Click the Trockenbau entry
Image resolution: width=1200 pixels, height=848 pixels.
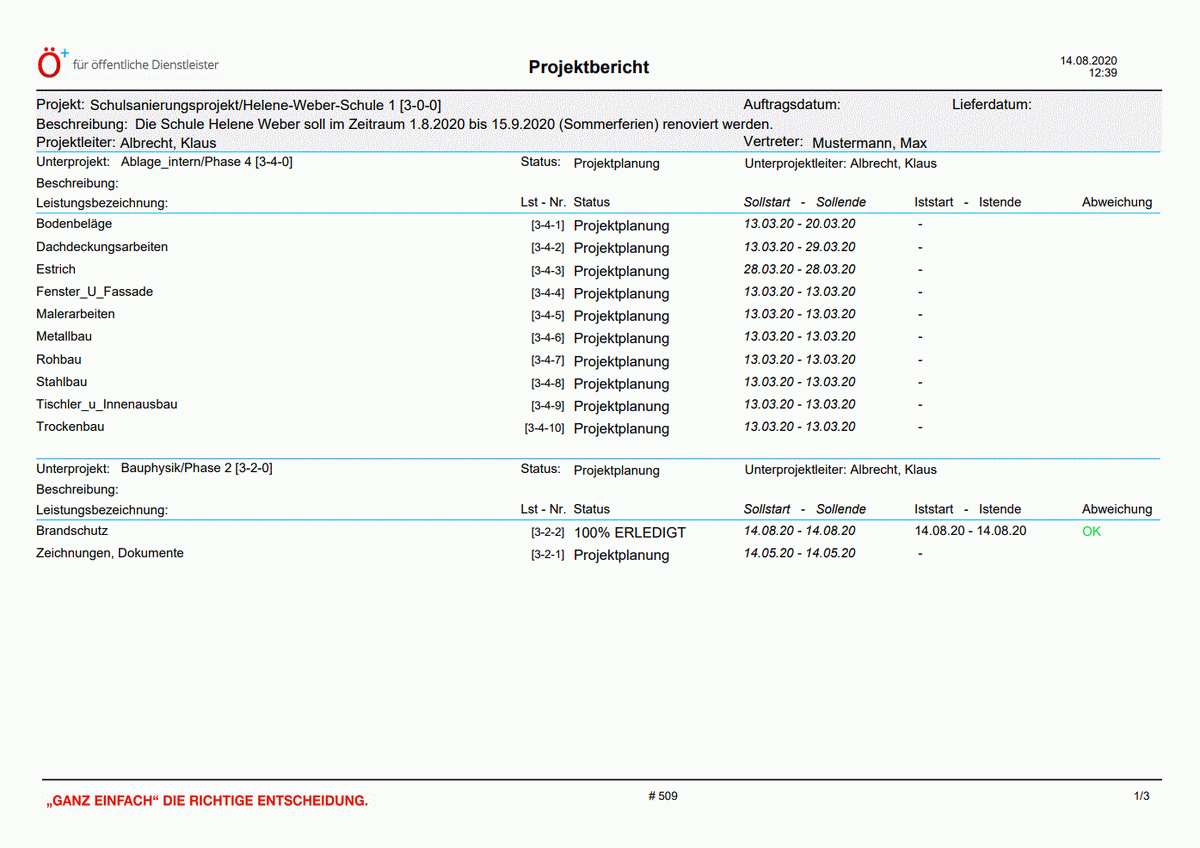pyautogui.click(x=70, y=427)
